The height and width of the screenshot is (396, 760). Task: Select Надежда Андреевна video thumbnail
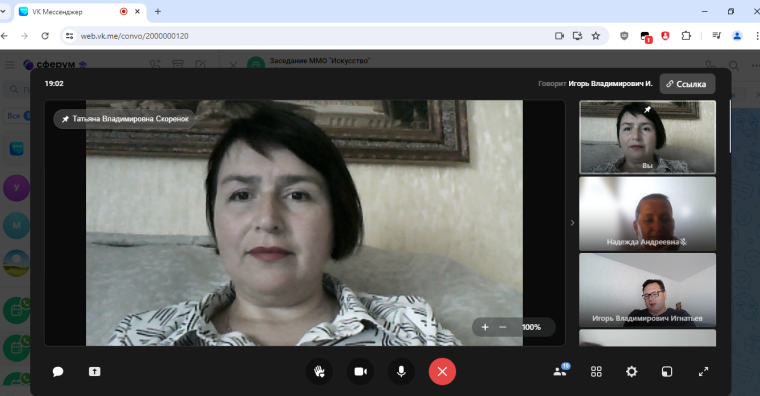[647, 214]
